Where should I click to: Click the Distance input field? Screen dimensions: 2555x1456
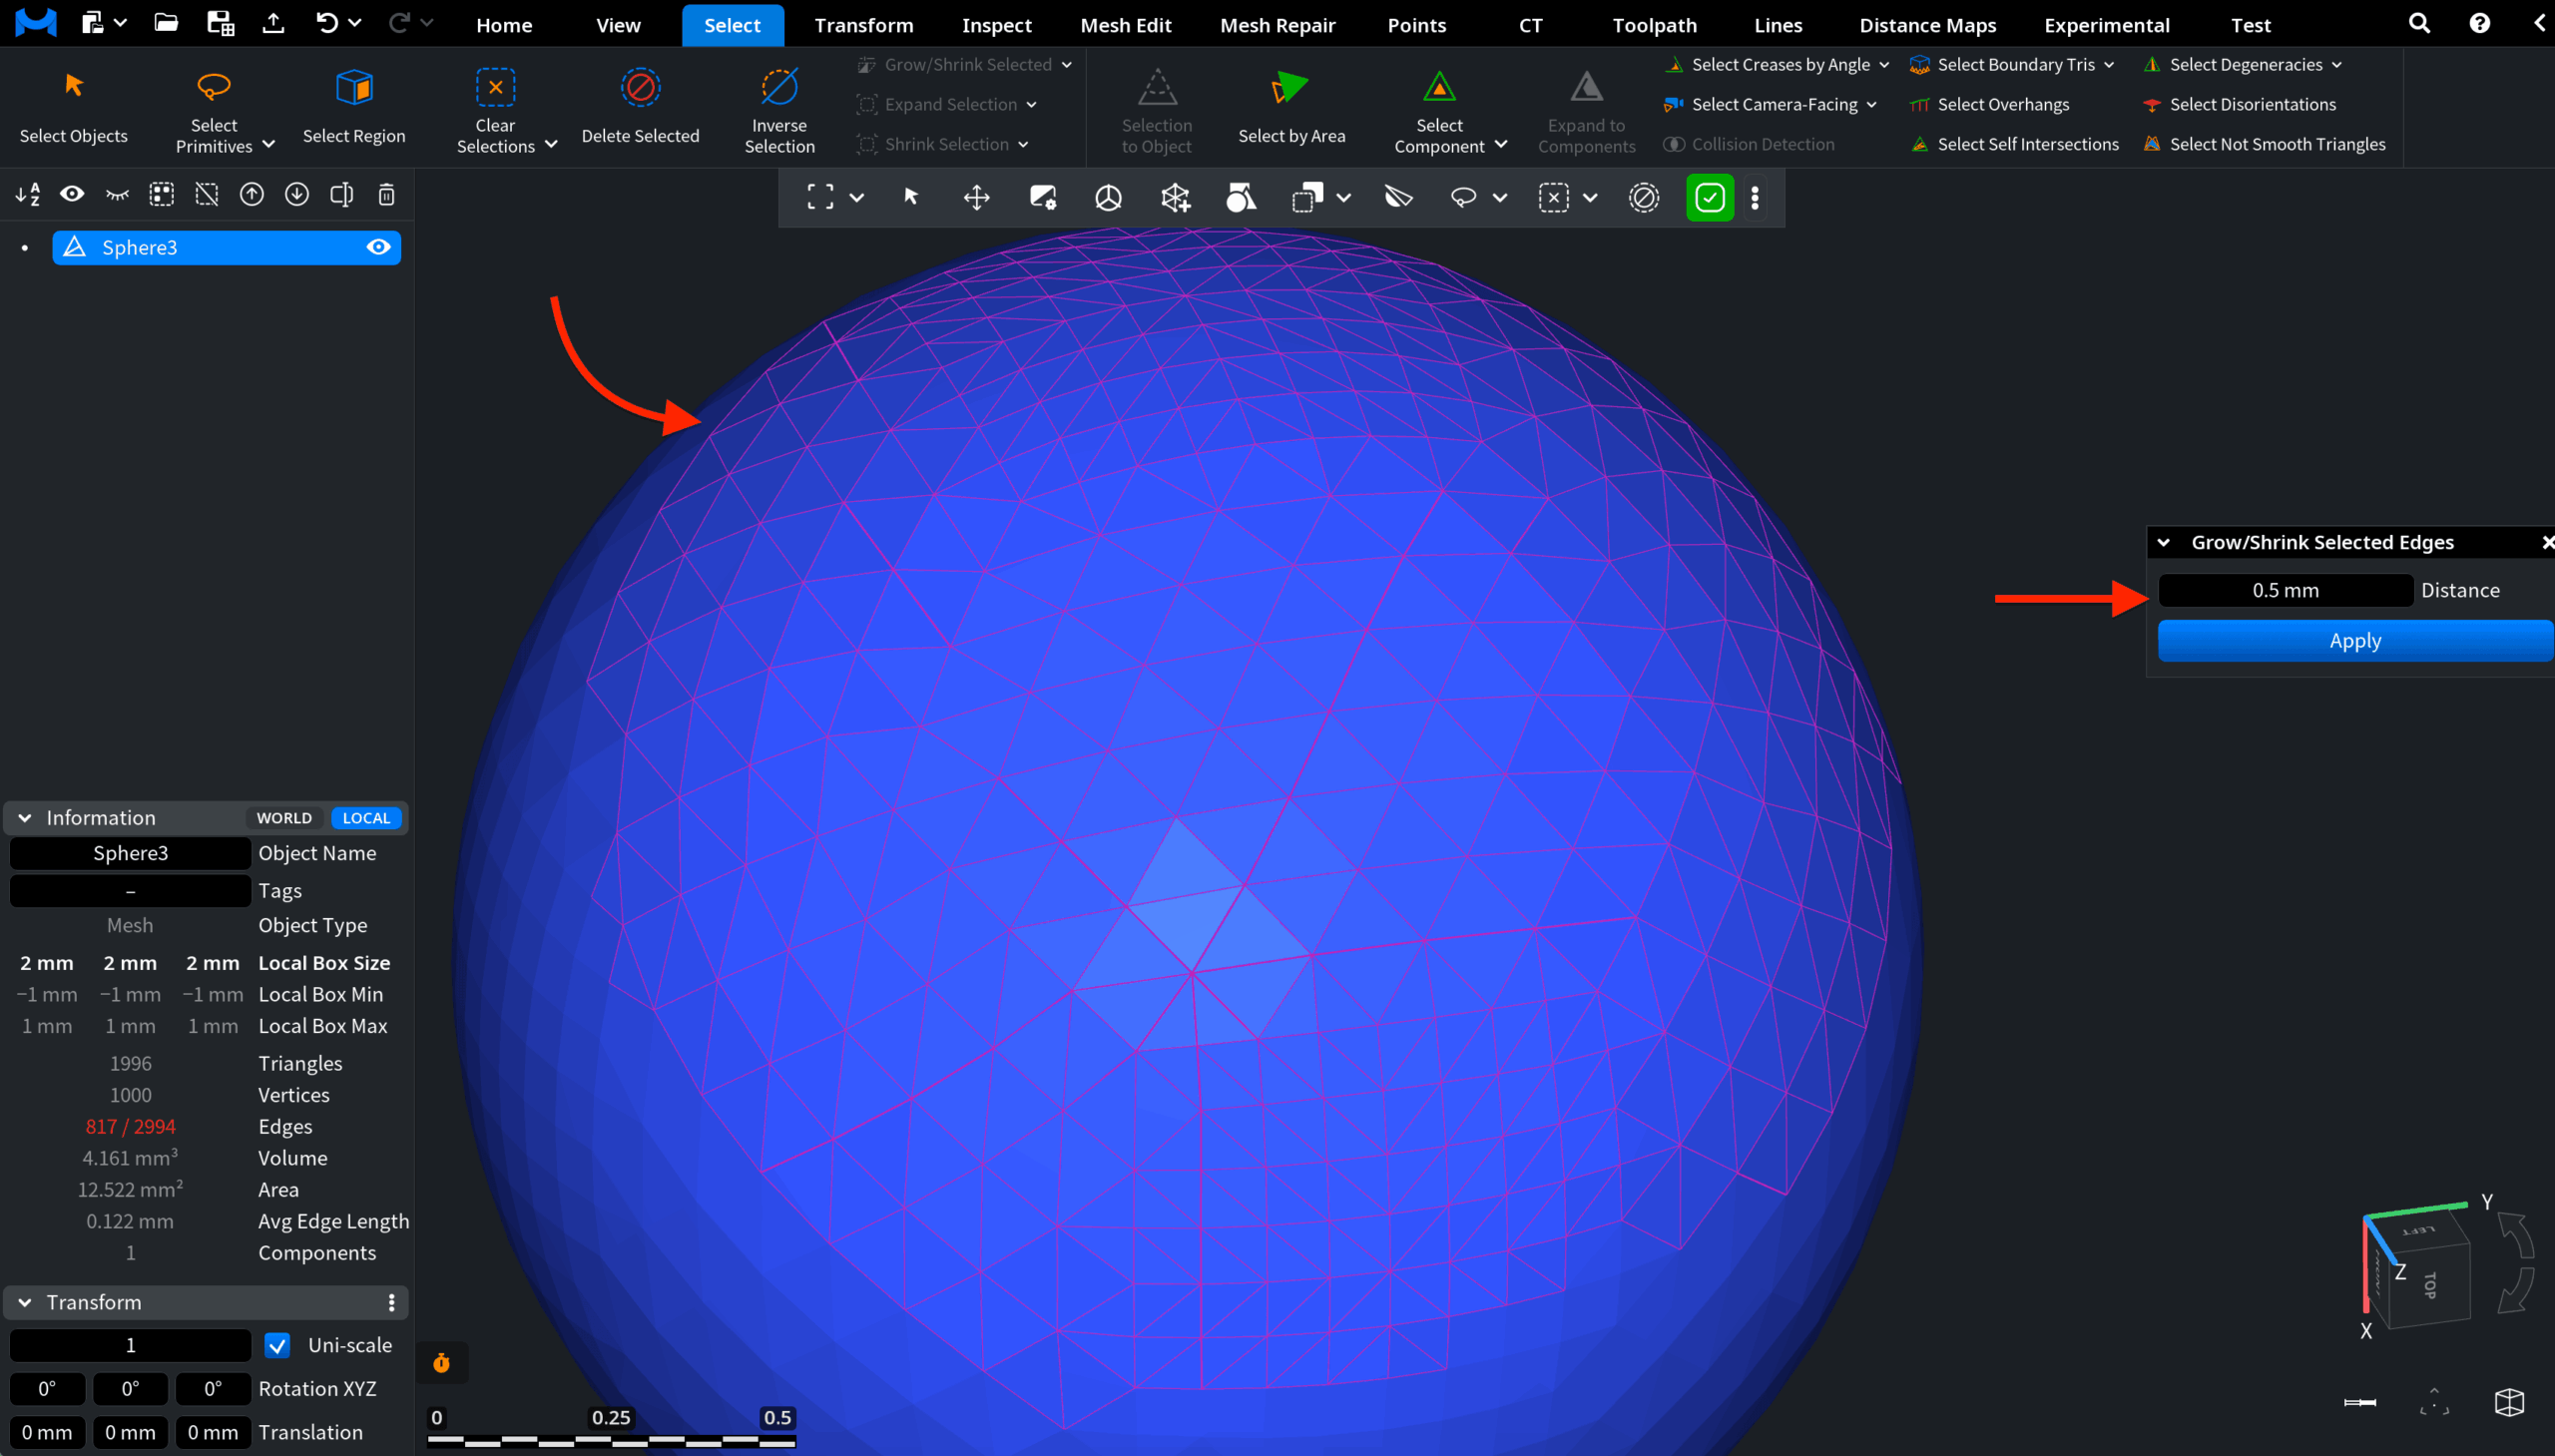pyautogui.click(x=2285, y=590)
